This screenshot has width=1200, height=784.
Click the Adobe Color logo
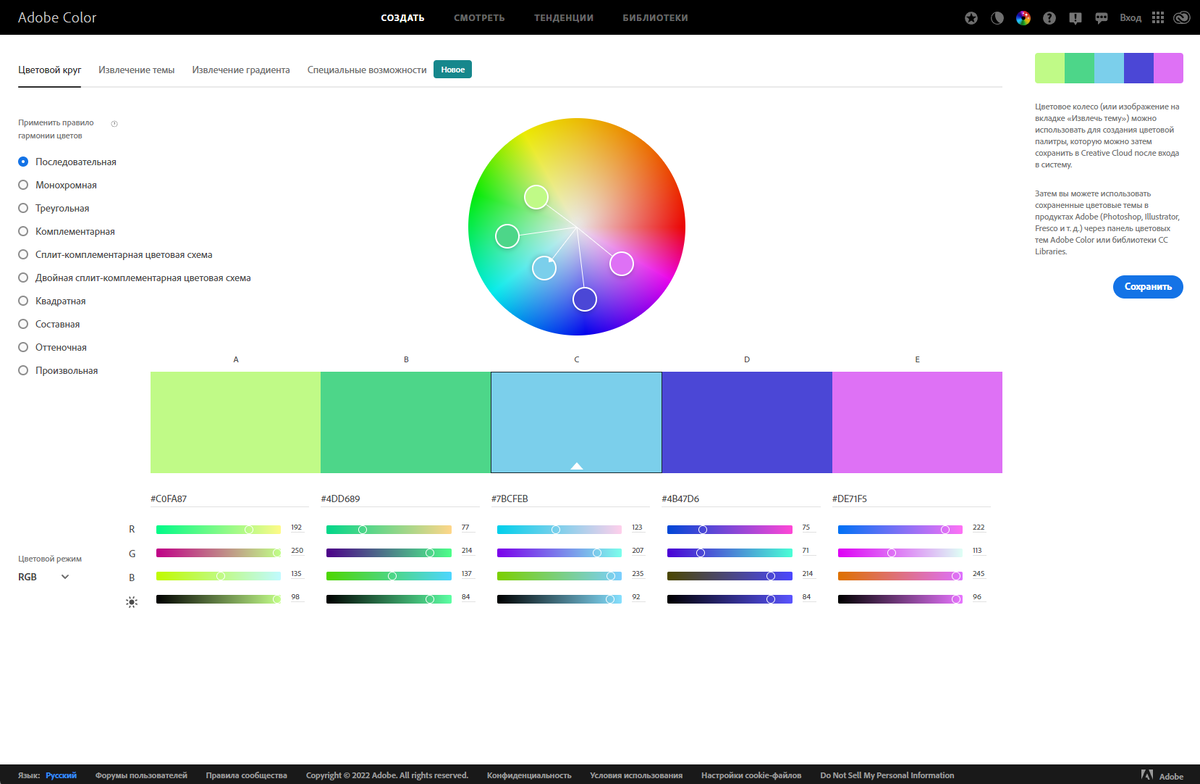[x=57, y=18]
